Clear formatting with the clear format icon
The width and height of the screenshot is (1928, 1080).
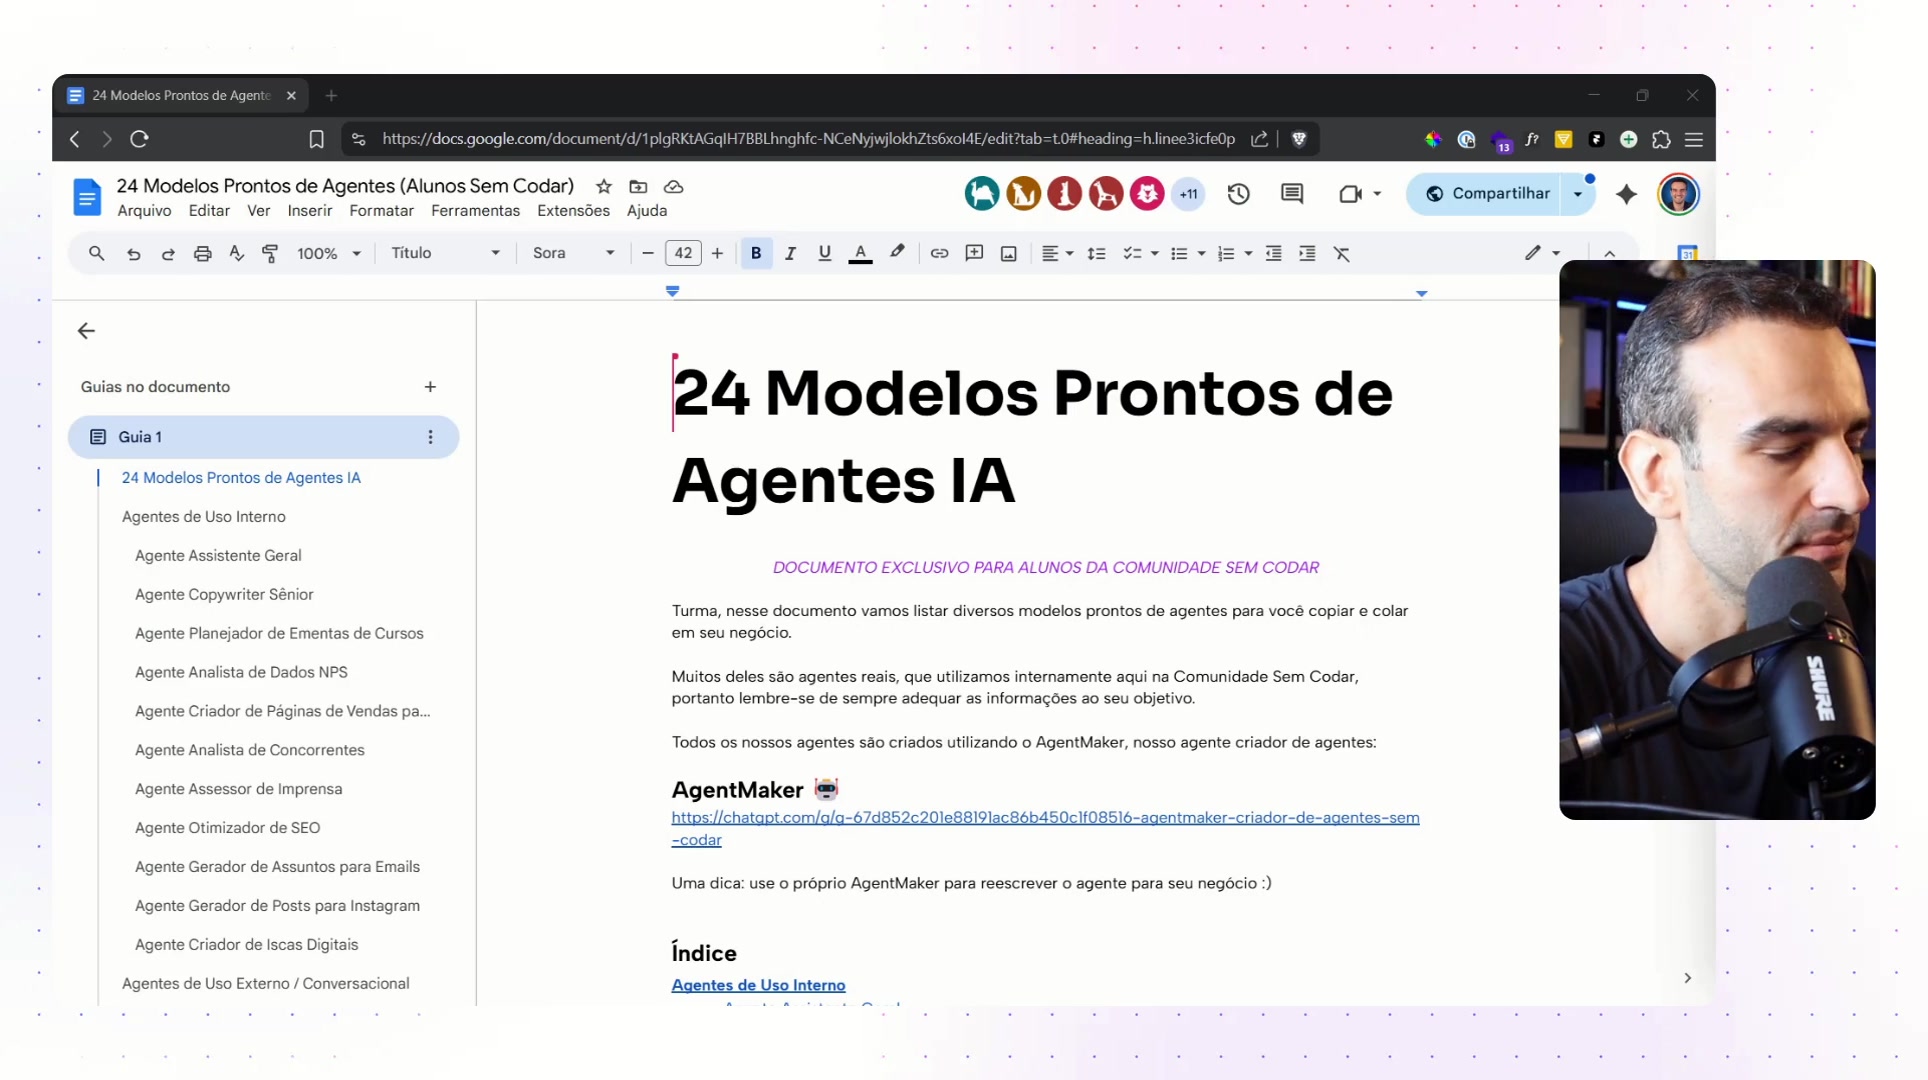(1342, 253)
